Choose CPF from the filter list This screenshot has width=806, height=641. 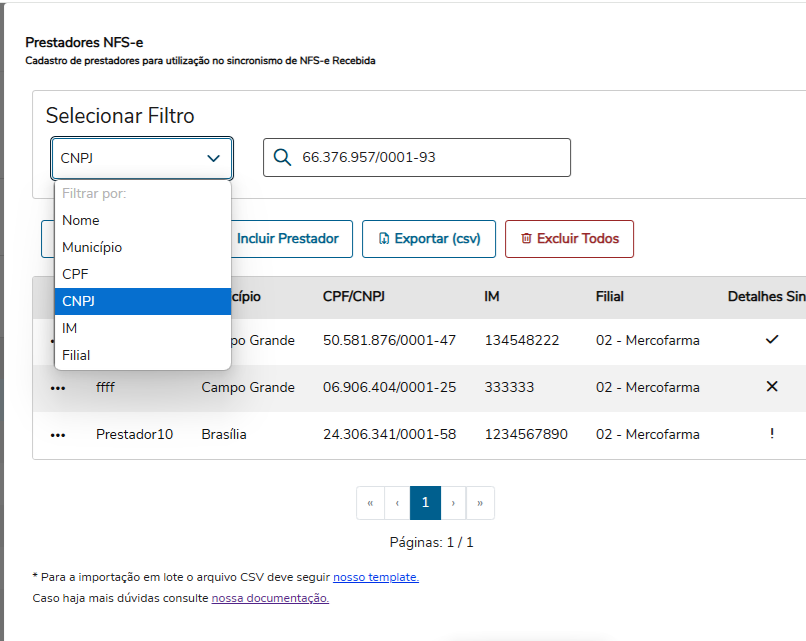(x=75, y=274)
